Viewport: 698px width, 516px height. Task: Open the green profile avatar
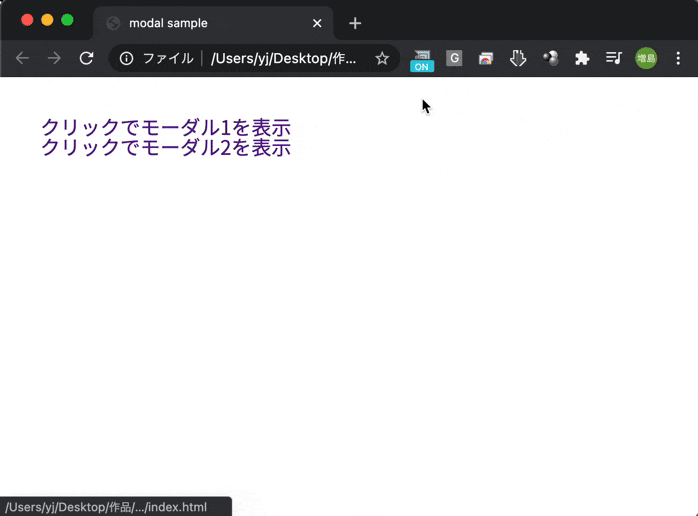pos(646,58)
